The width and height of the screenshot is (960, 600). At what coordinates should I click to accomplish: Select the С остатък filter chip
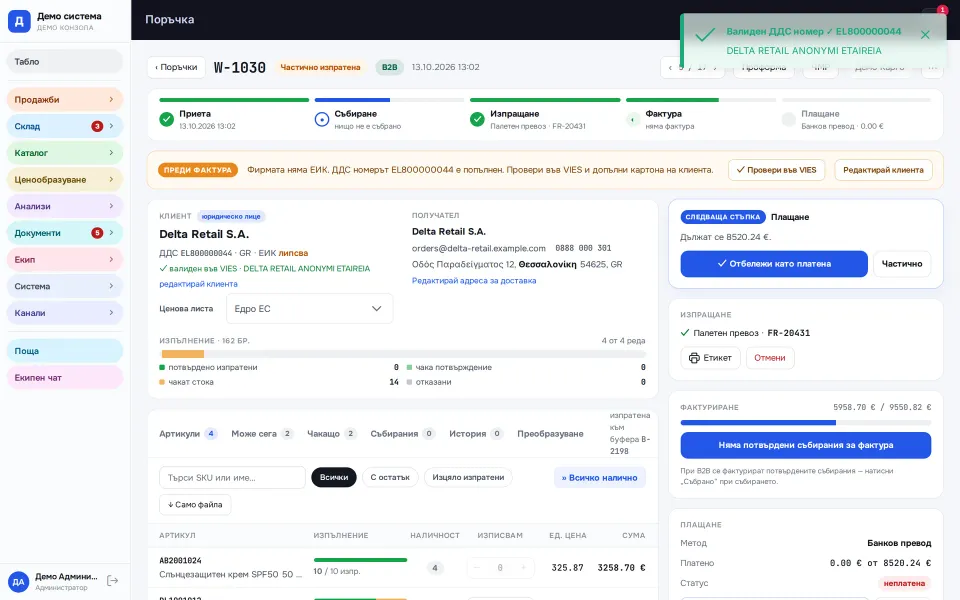point(390,478)
